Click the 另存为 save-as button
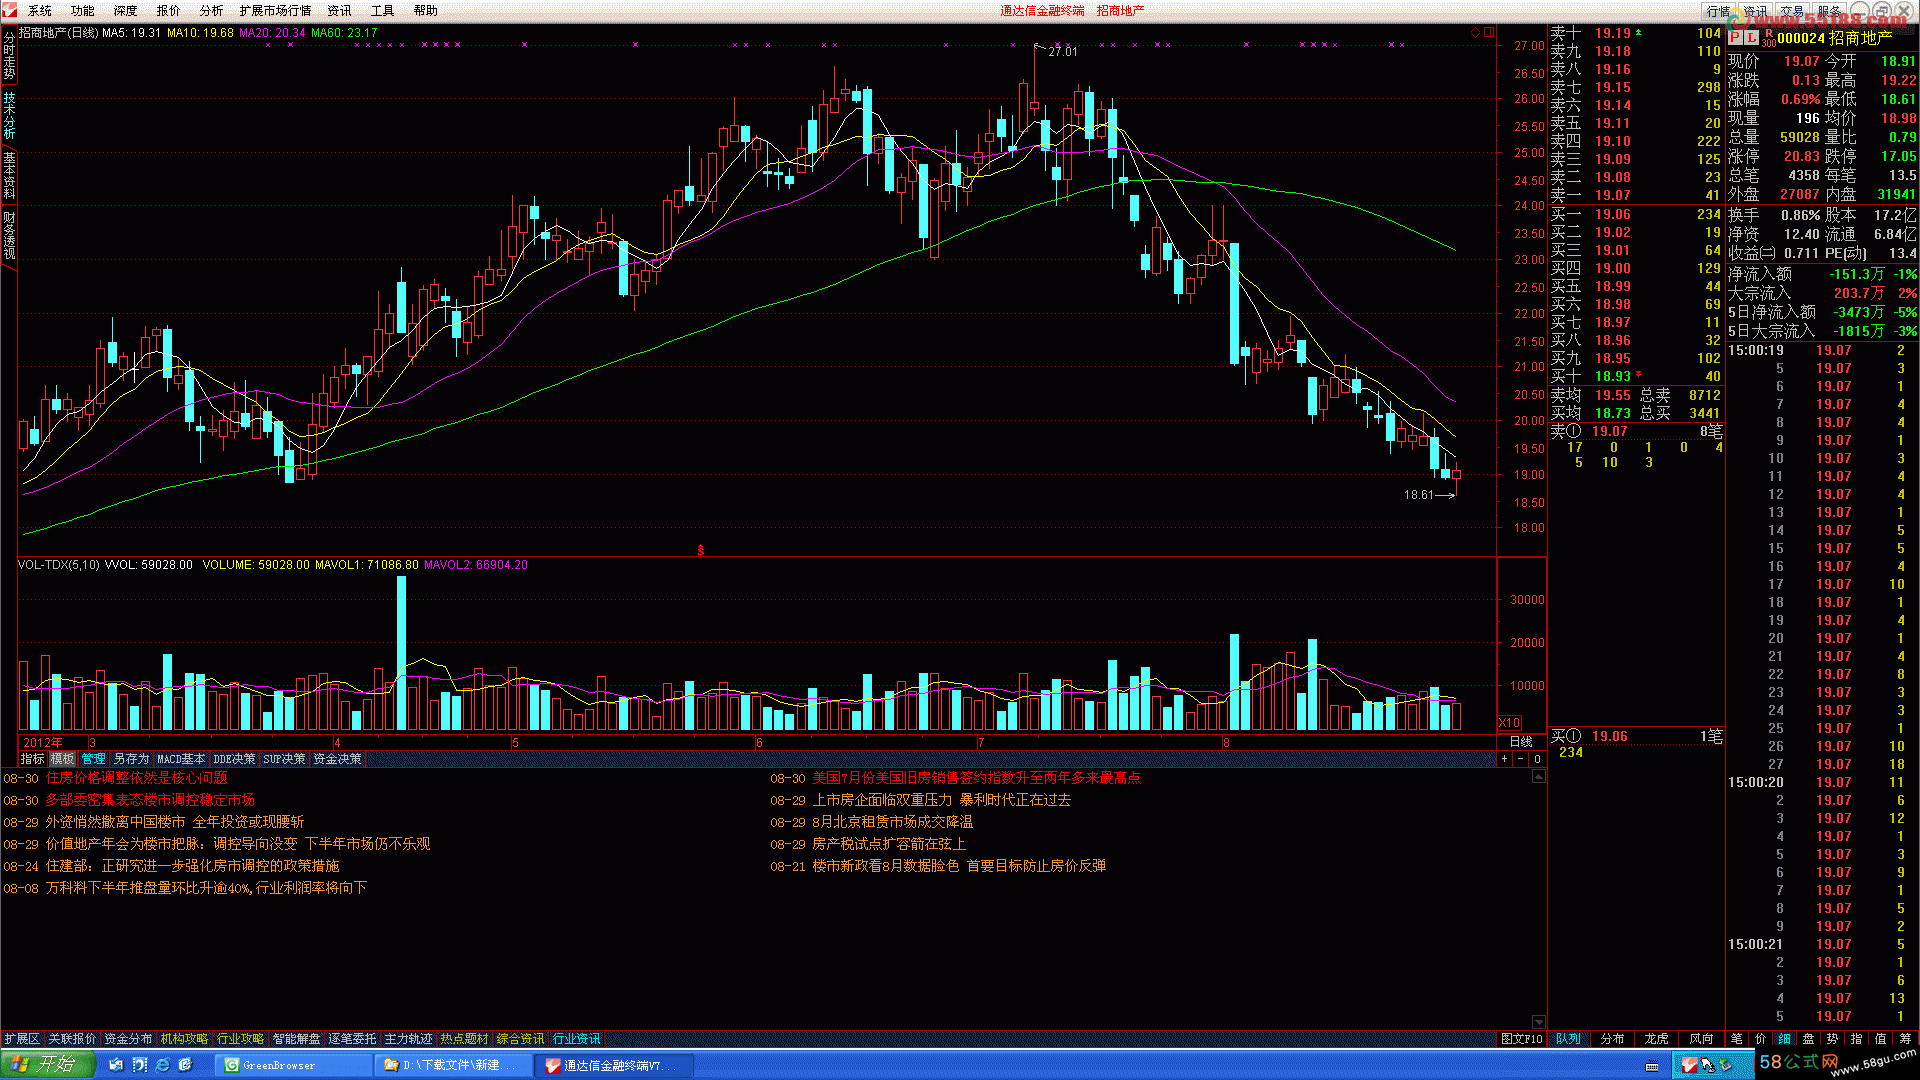This screenshot has width=1920, height=1080. pos(131,759)
